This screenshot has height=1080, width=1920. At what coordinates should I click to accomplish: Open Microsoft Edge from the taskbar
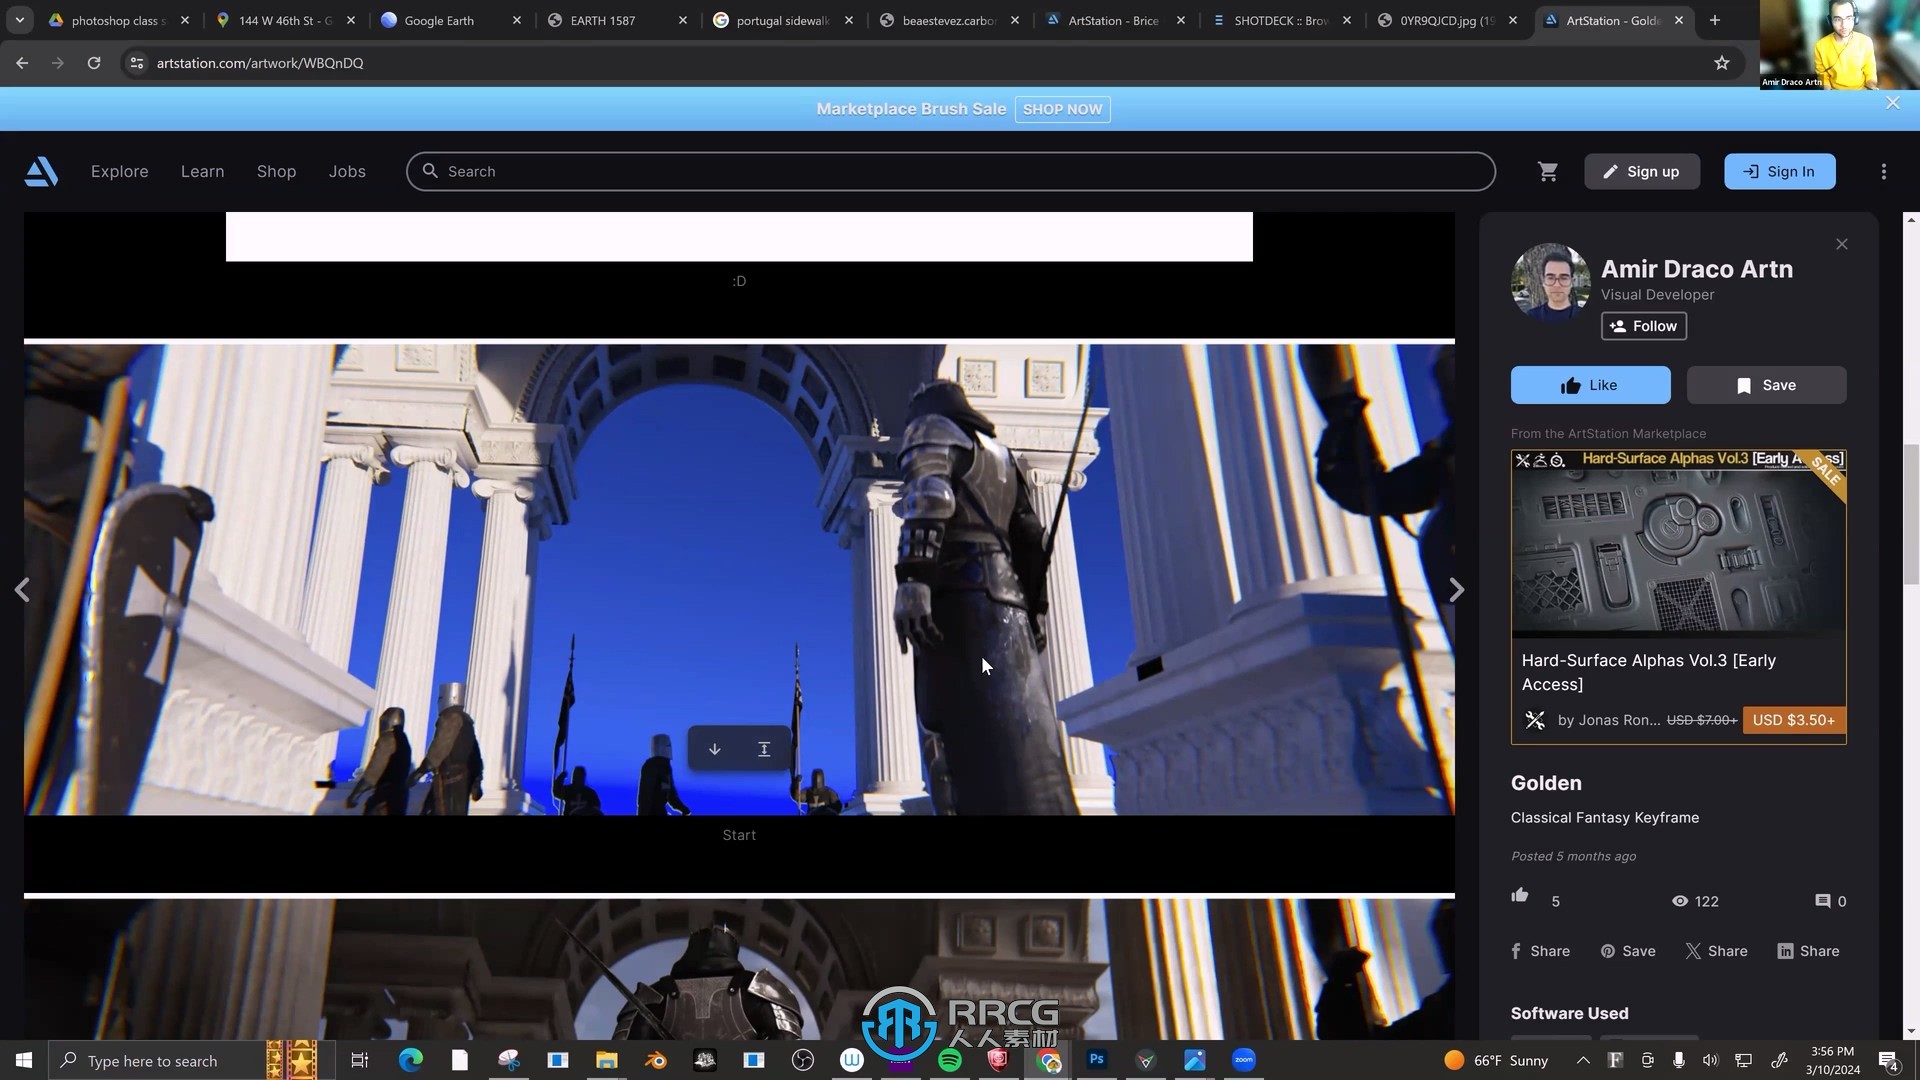(411, 1060)
